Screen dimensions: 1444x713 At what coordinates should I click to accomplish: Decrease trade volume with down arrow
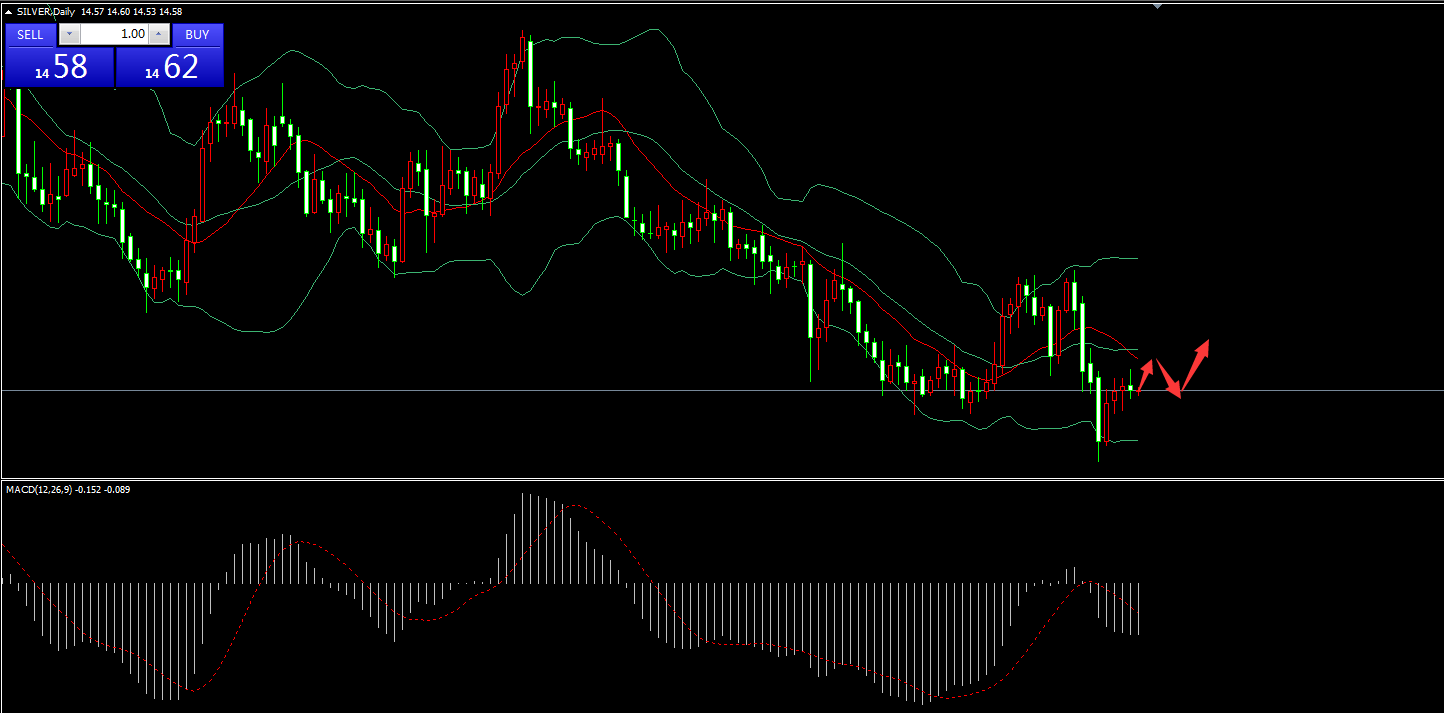69,34
